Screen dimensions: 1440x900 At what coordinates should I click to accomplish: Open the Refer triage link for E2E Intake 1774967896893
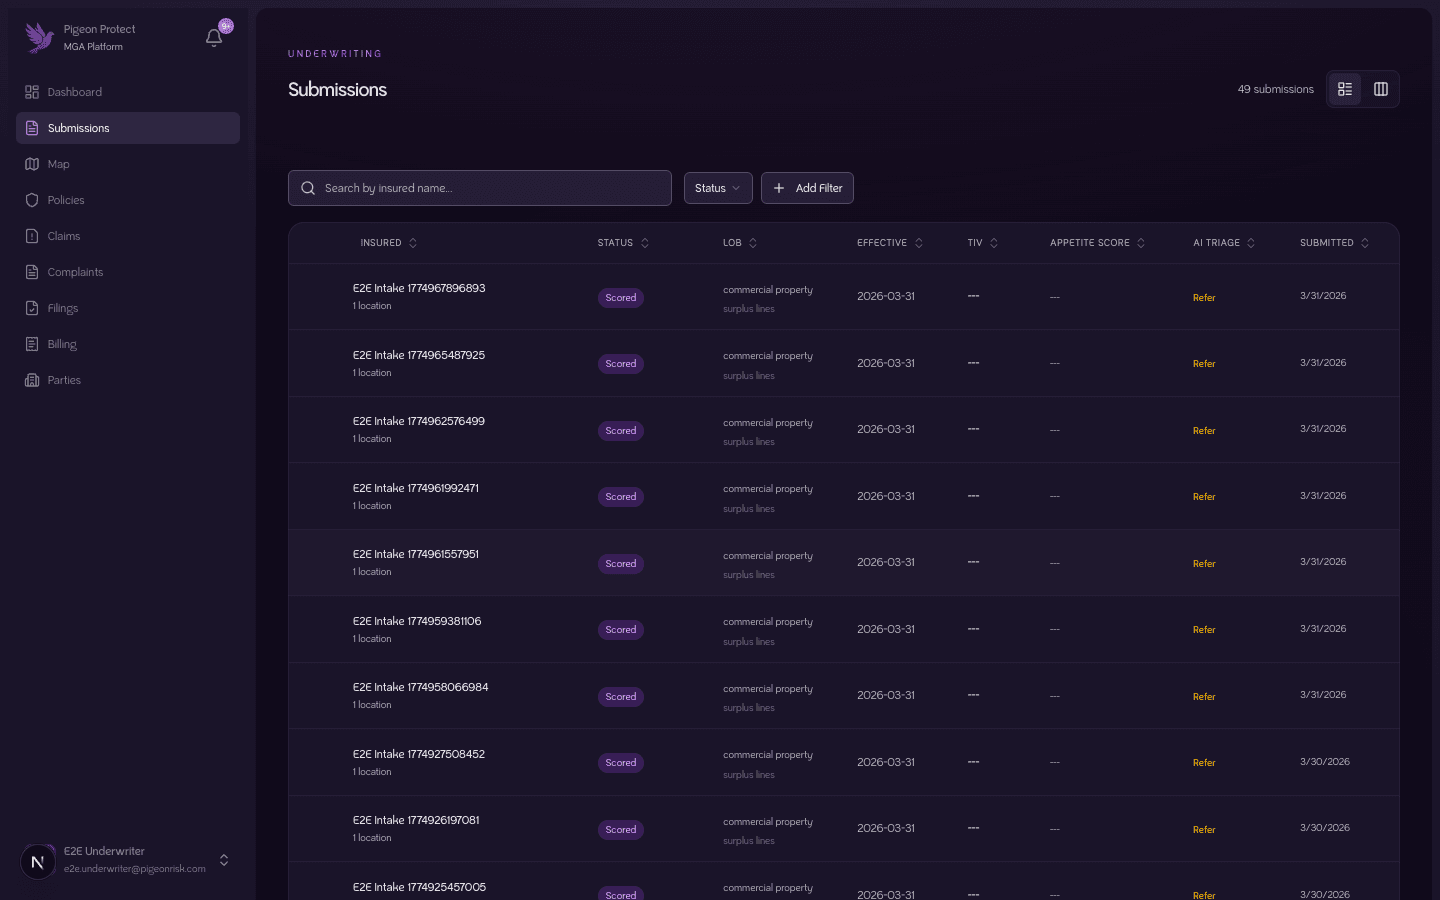click(x=1204, y=297)
